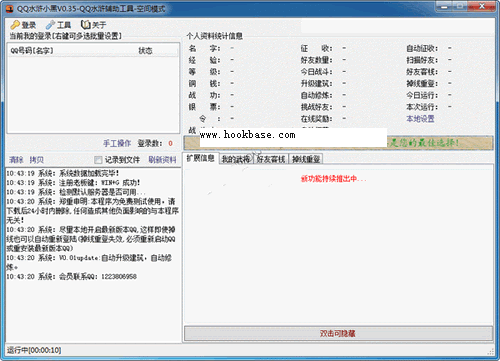Click log line 注册老板键 WIN+G 成功
500x361 pixels.
pyautogui.click(x=73, y=183)
